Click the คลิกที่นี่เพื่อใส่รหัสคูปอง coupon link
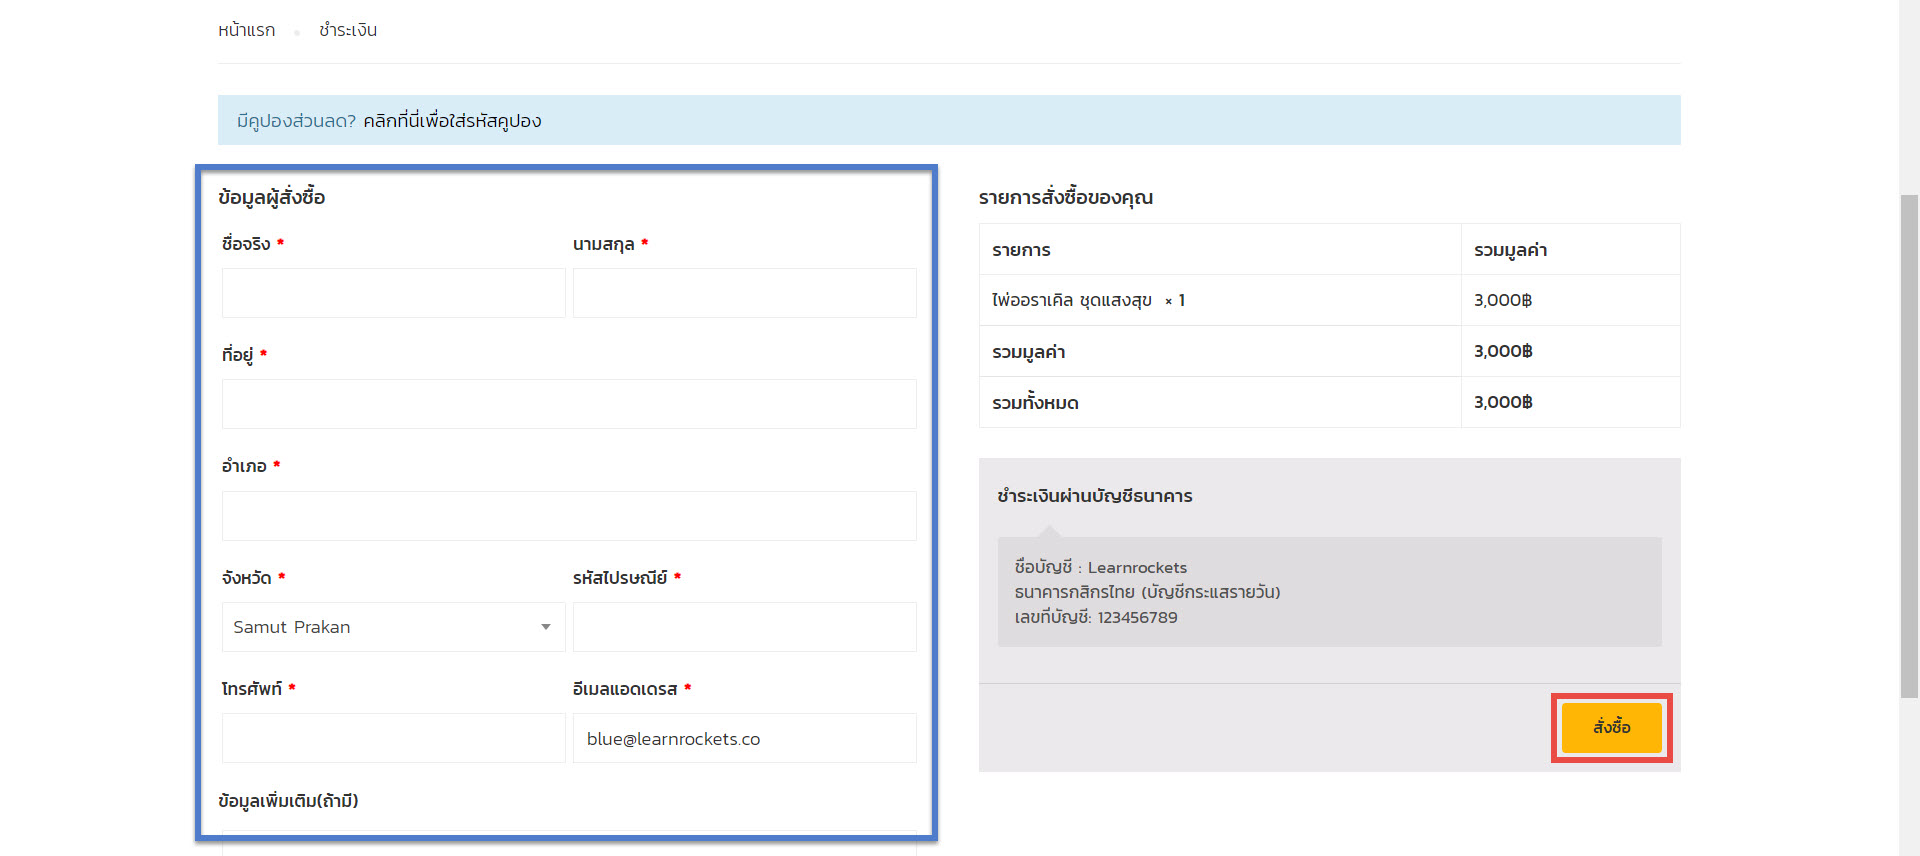 point(452,121)
